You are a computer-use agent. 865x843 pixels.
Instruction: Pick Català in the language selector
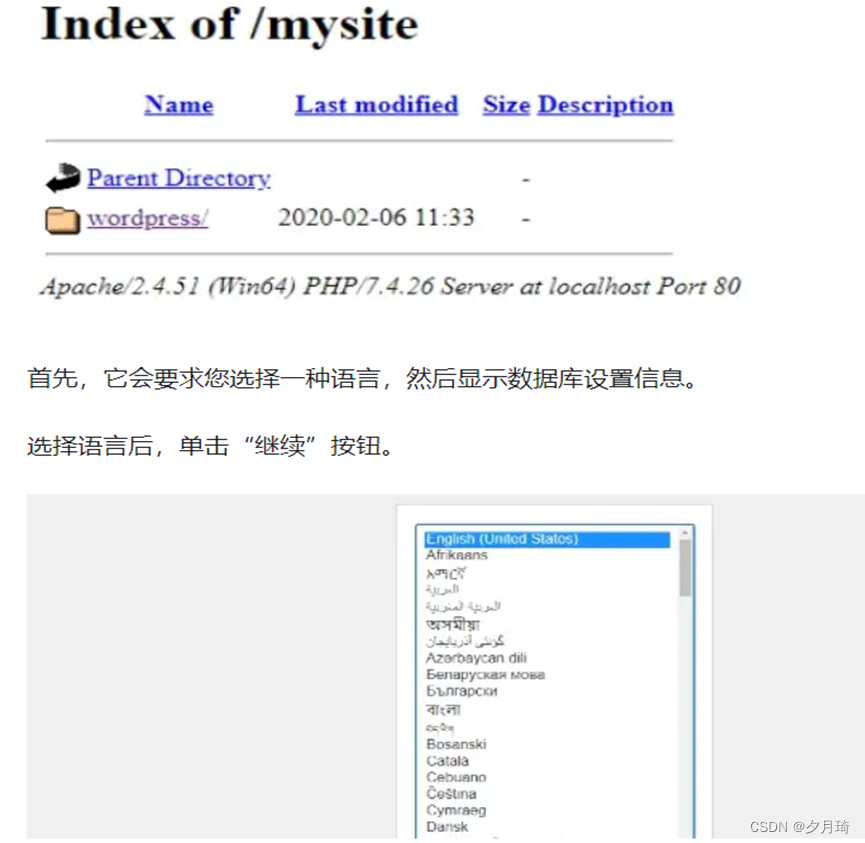448,760
